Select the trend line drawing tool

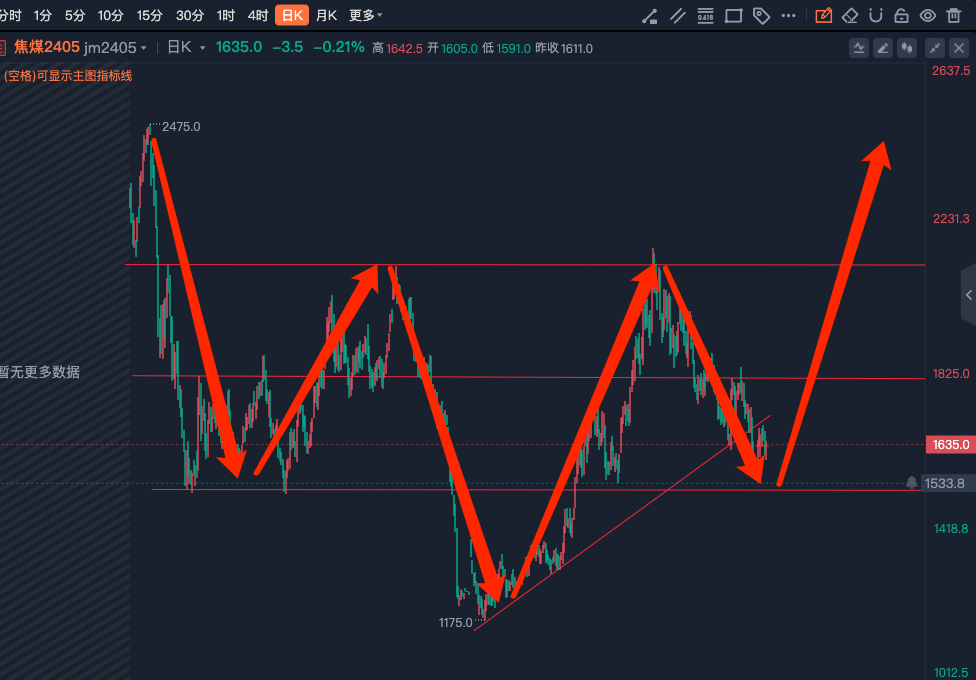(649, 16)
